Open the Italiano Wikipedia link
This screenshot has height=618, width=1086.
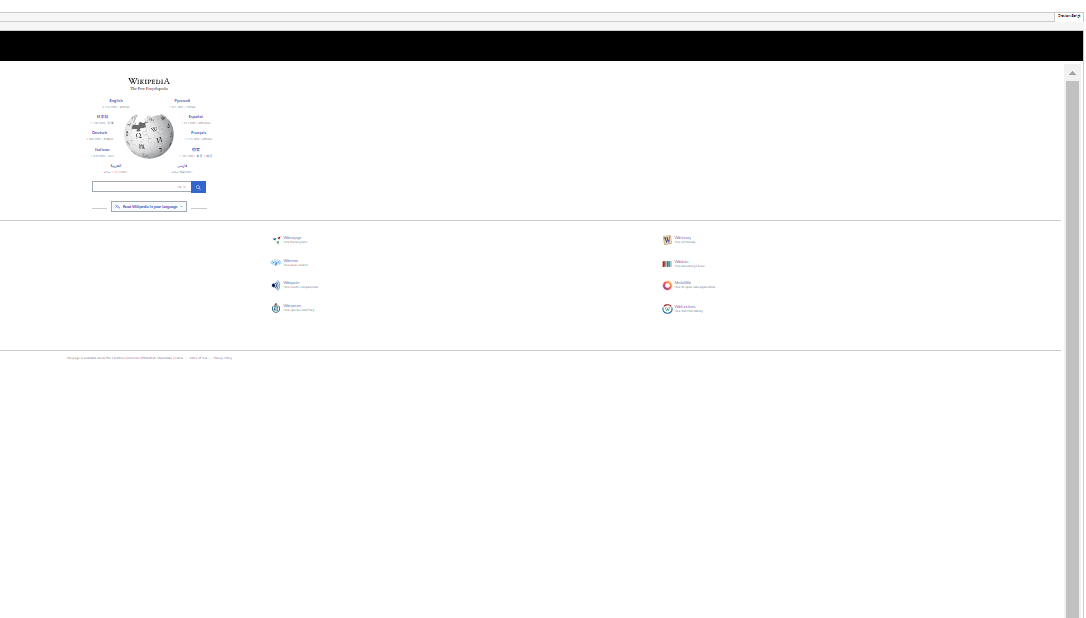click(x=102, y=150)
